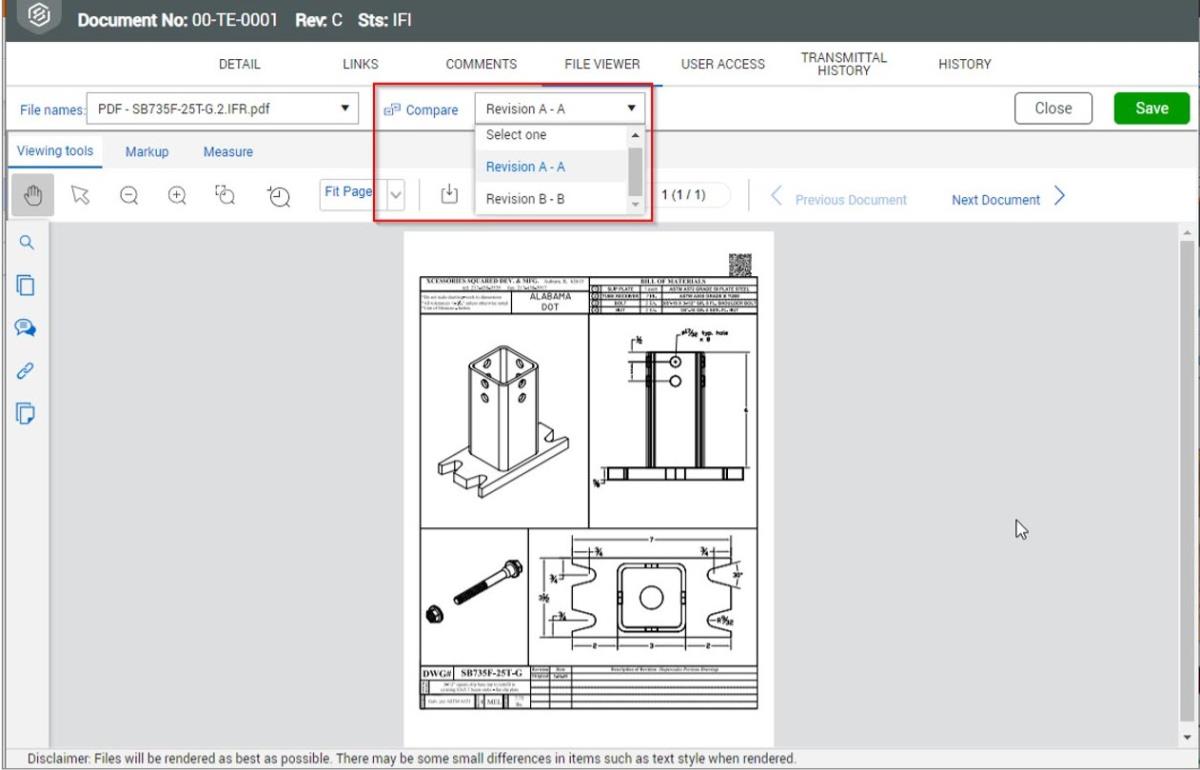Go to Previous Document
The image size is (1200, 770).
[839, 199]
